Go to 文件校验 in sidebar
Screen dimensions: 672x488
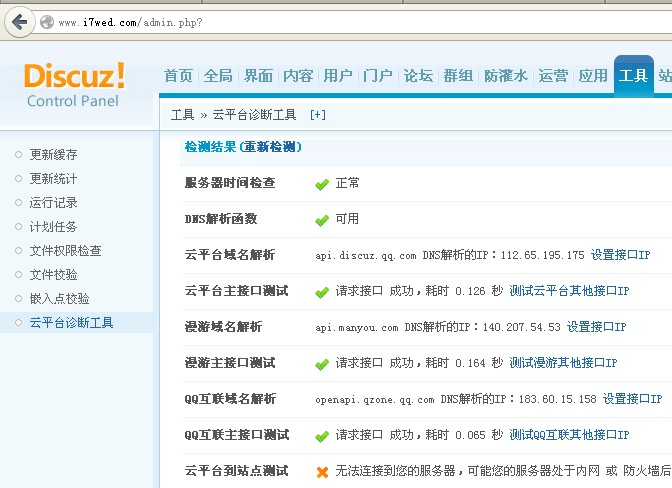coord(53,275)
